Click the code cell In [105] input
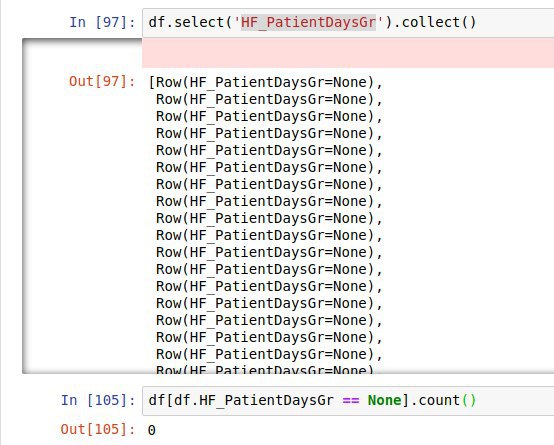This screenshot has width=554, height=445. [x=348, y=401]
